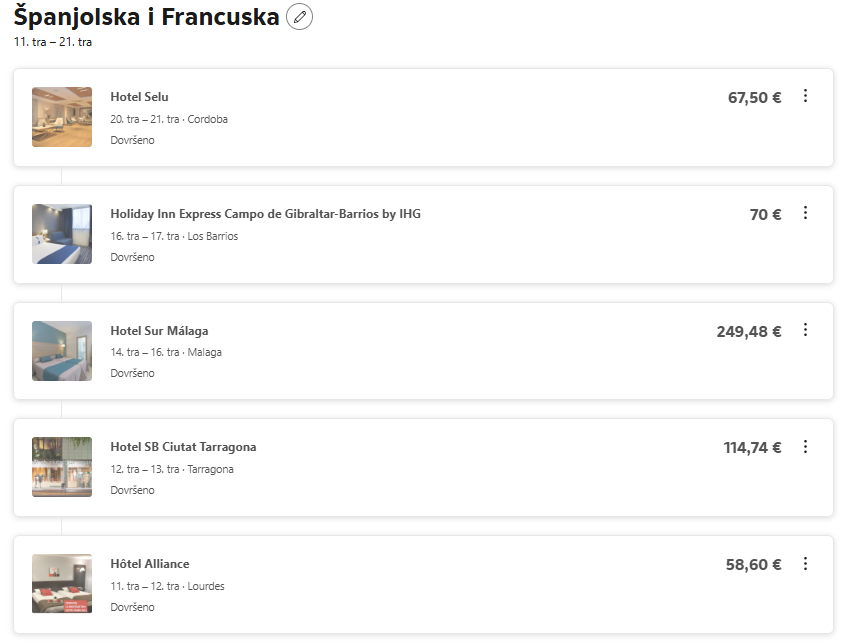Image resolution: width=861 pixels, height=644 pixels.
Task: Open three-dot menu for Hotel SB Ciutat Tarragona
Action: pyautogui.click(x=805, y=447)
